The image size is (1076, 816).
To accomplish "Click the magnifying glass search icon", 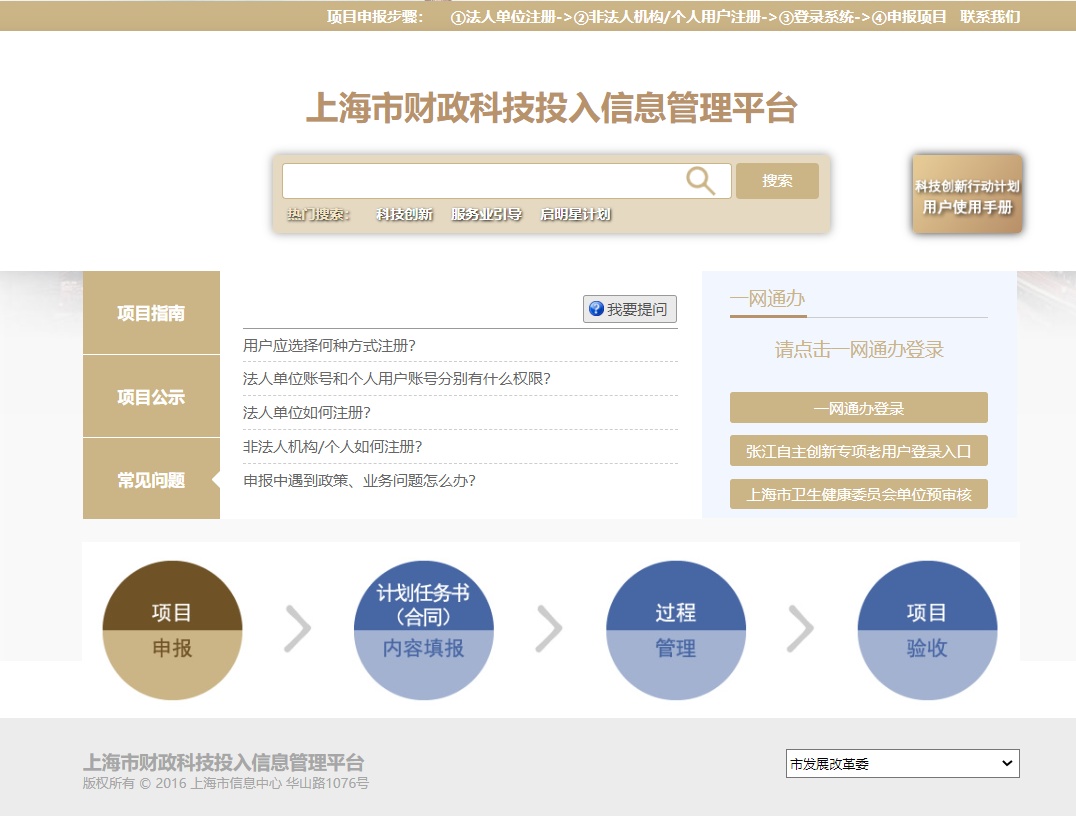I will [700, 180].
